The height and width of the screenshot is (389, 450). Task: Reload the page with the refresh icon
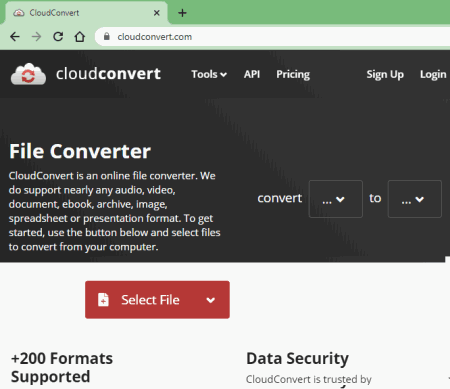(58, 37)
